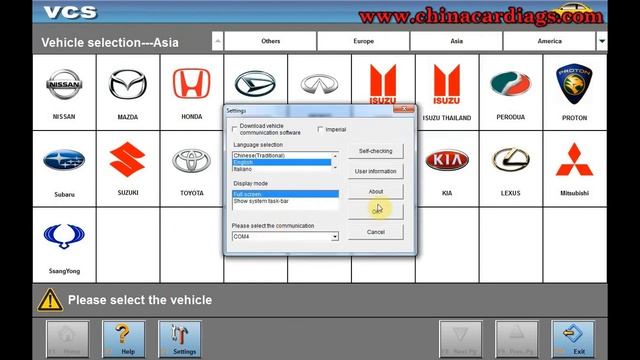This screenshot has height=360, width=640.
Task: Select Italiano in language list
Action: [282, 169]
